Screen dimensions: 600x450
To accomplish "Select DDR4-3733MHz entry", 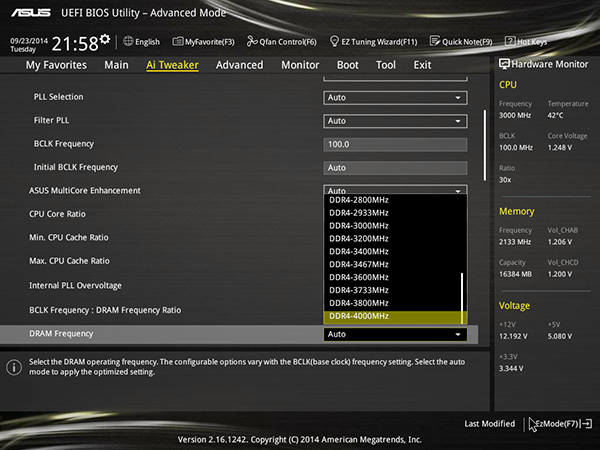I will (x=359, y=290).
